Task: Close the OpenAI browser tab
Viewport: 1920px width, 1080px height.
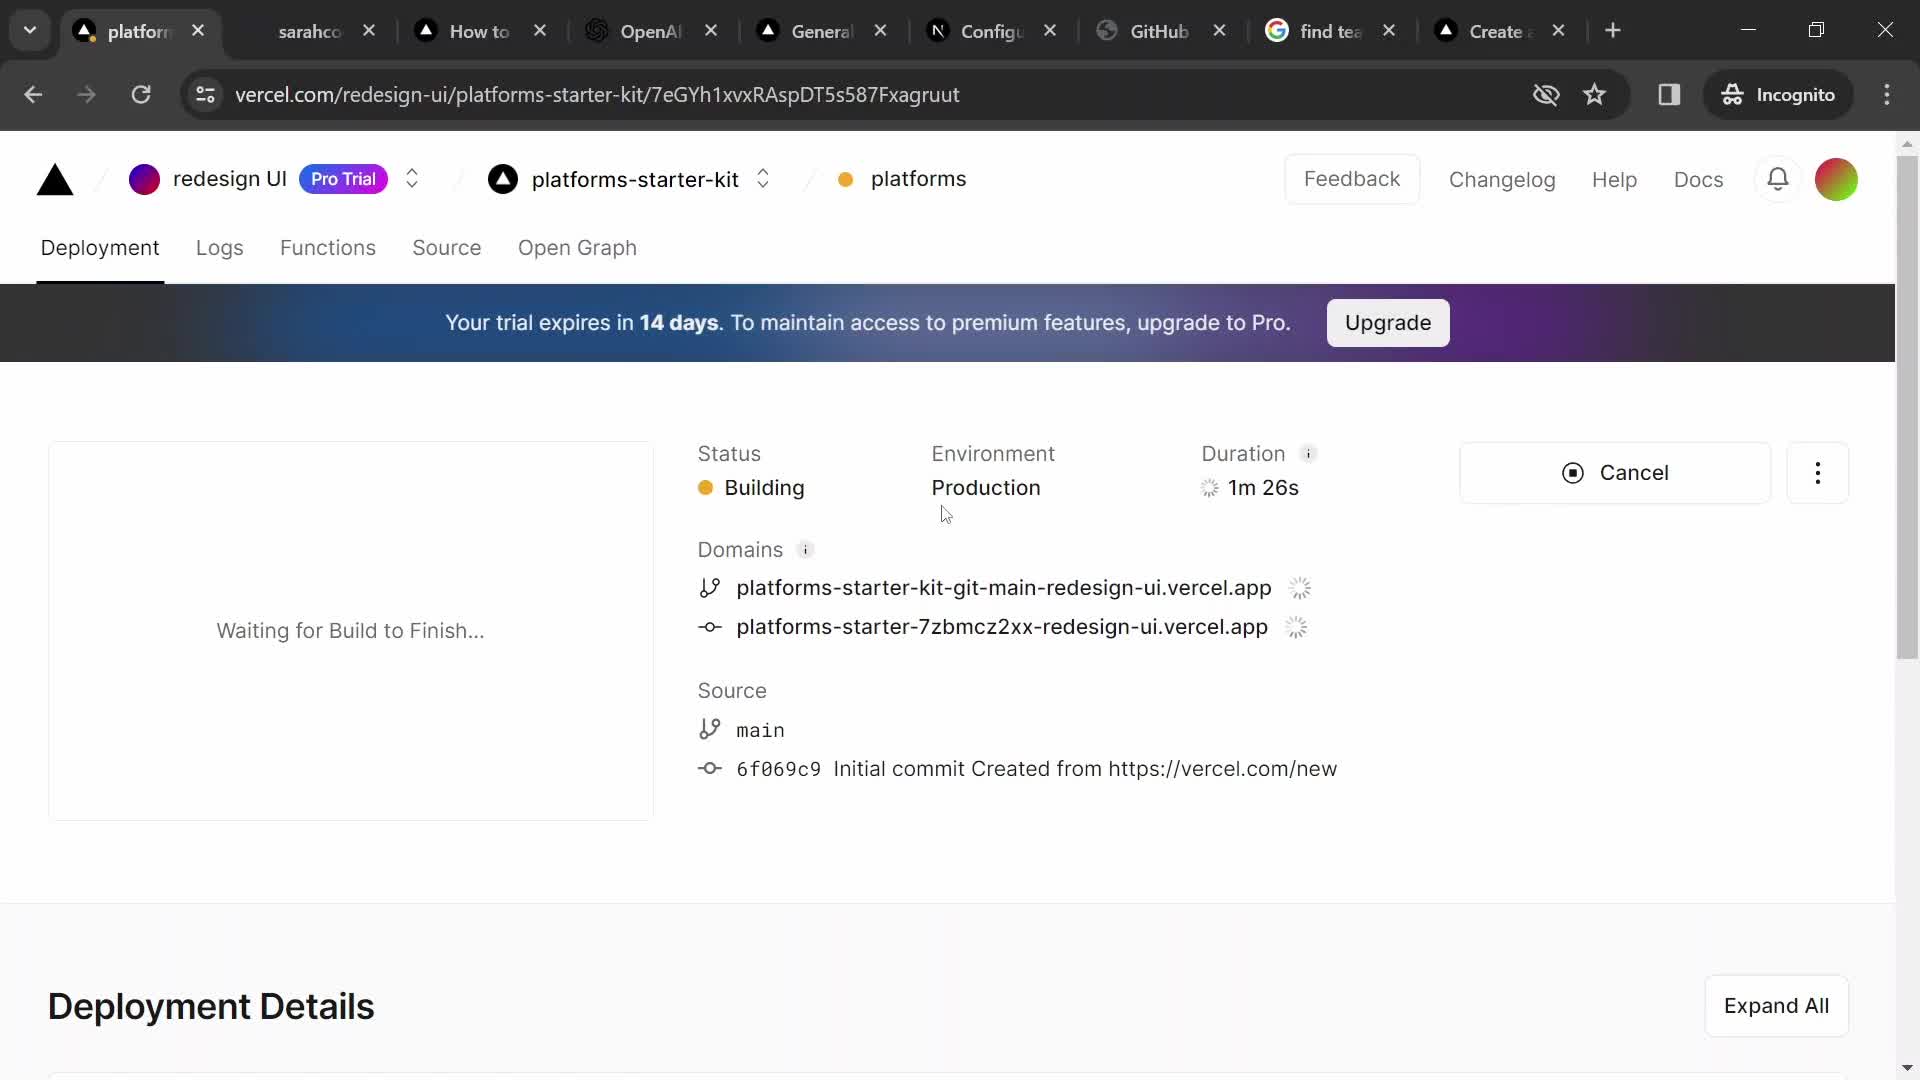Action: (711, 31)
